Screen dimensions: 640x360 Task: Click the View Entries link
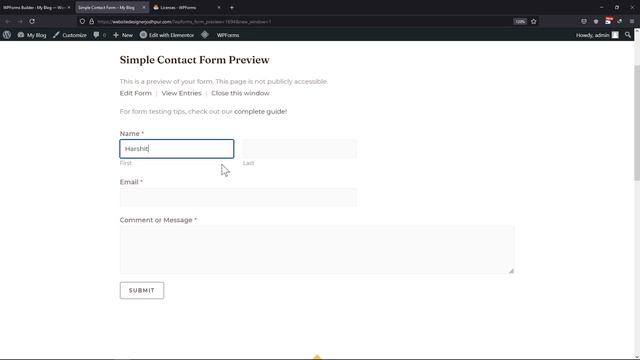tap(181, 93)
